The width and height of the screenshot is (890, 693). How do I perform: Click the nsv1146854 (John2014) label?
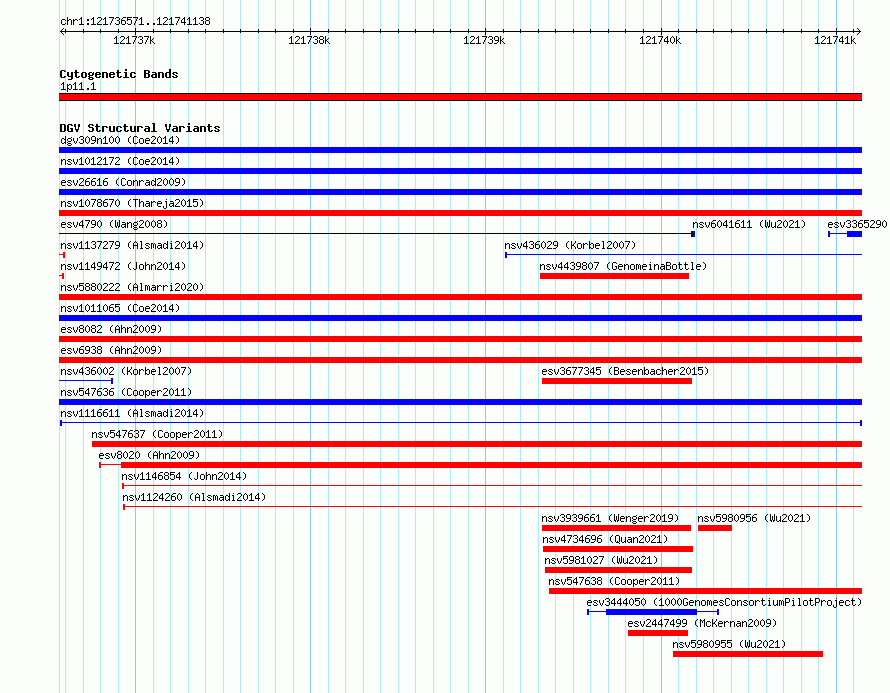click(184, 476)
